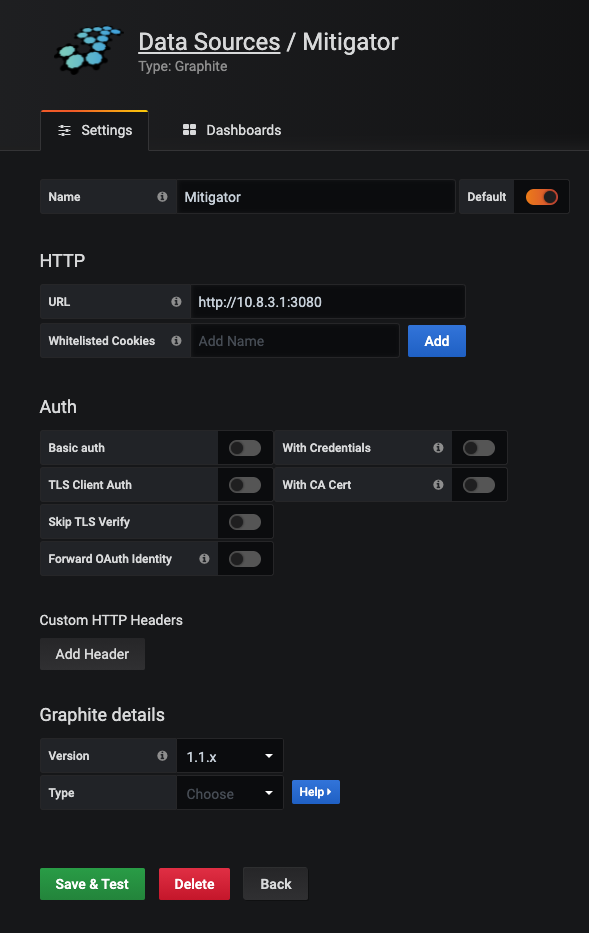Screen dimensions: 589x933
Task: Click the 'Auth' section heading
Action: coord(58,406)
